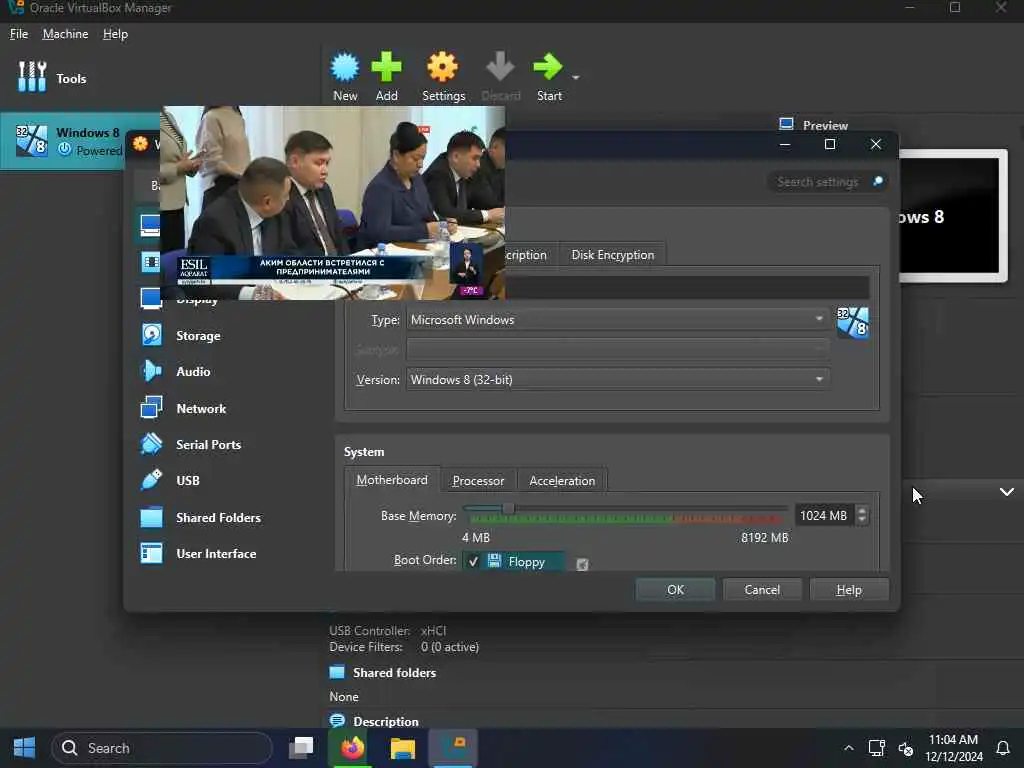Click the 'Device Filters:' text in details
Viewport: 1024px width, 768px height.
coord(366,647)
